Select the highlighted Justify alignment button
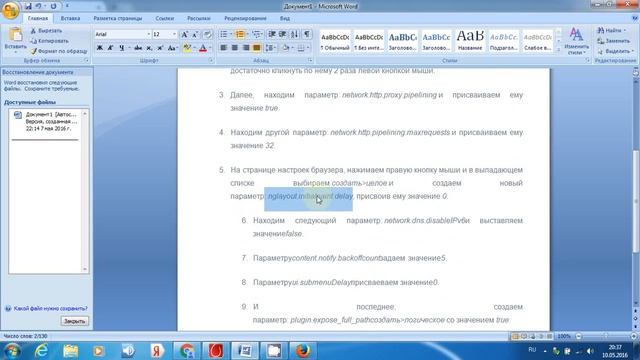Image resolution: width=640 pixels, height=360 pixels. pos(256,48)
